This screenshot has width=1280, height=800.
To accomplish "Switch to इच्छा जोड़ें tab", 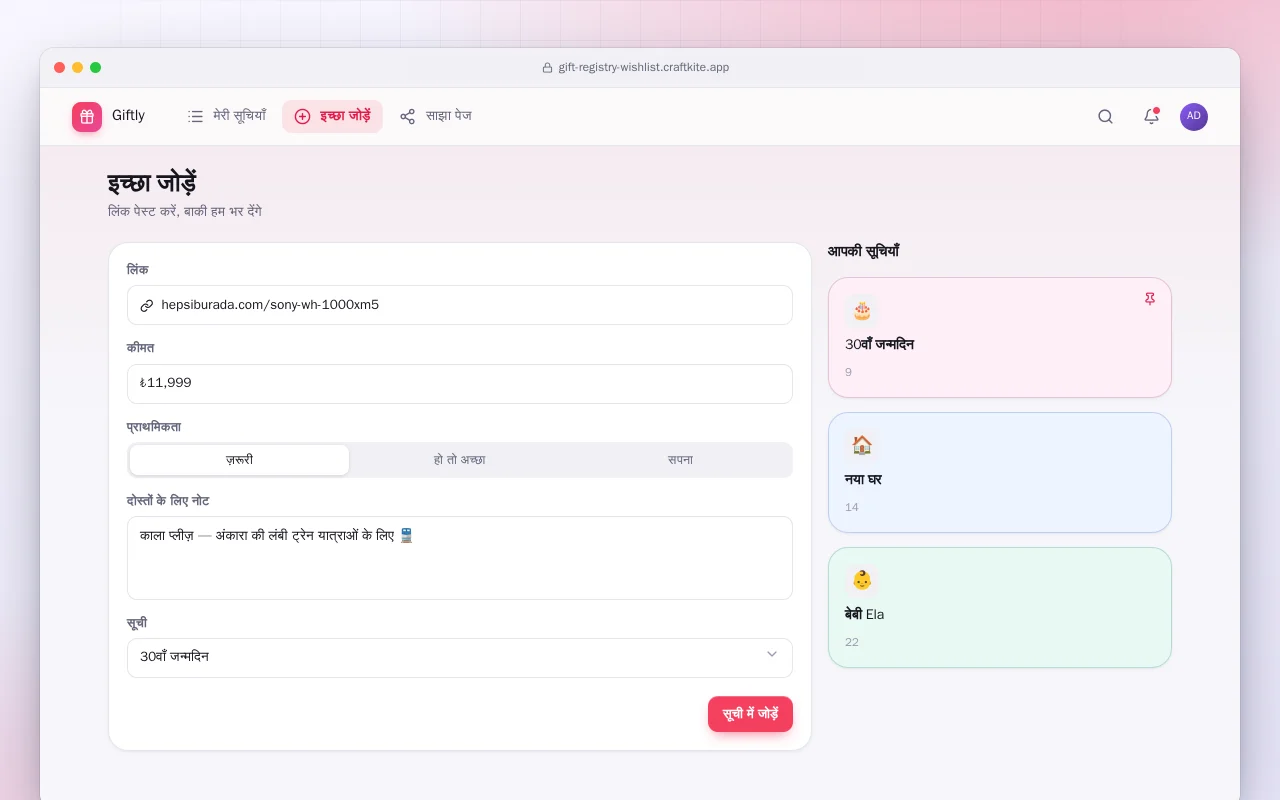I will [x=332, y=116].
